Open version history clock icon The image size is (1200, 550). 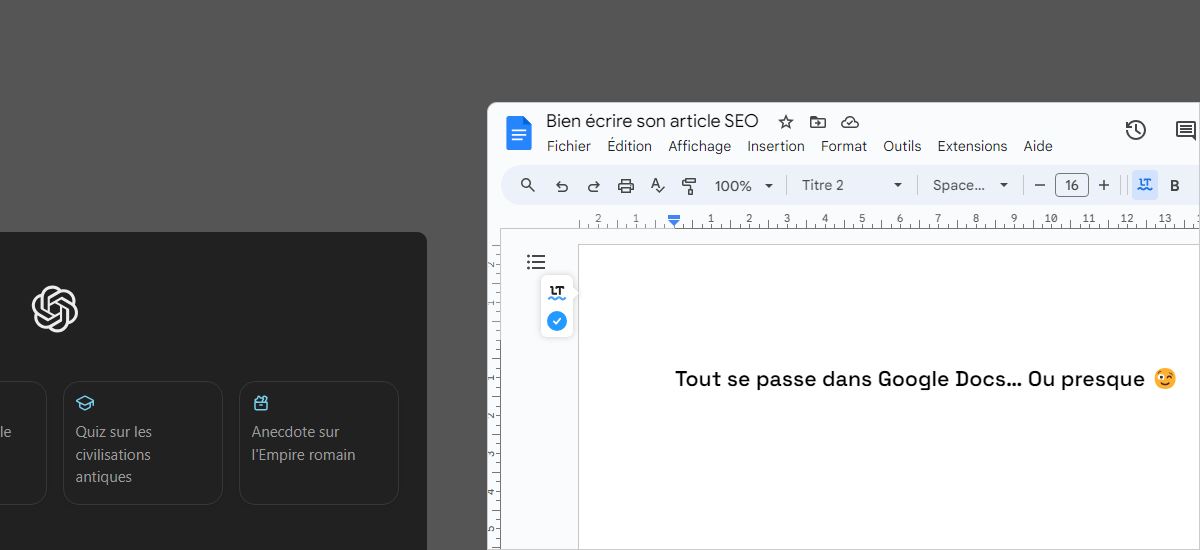pos(1135,130)
